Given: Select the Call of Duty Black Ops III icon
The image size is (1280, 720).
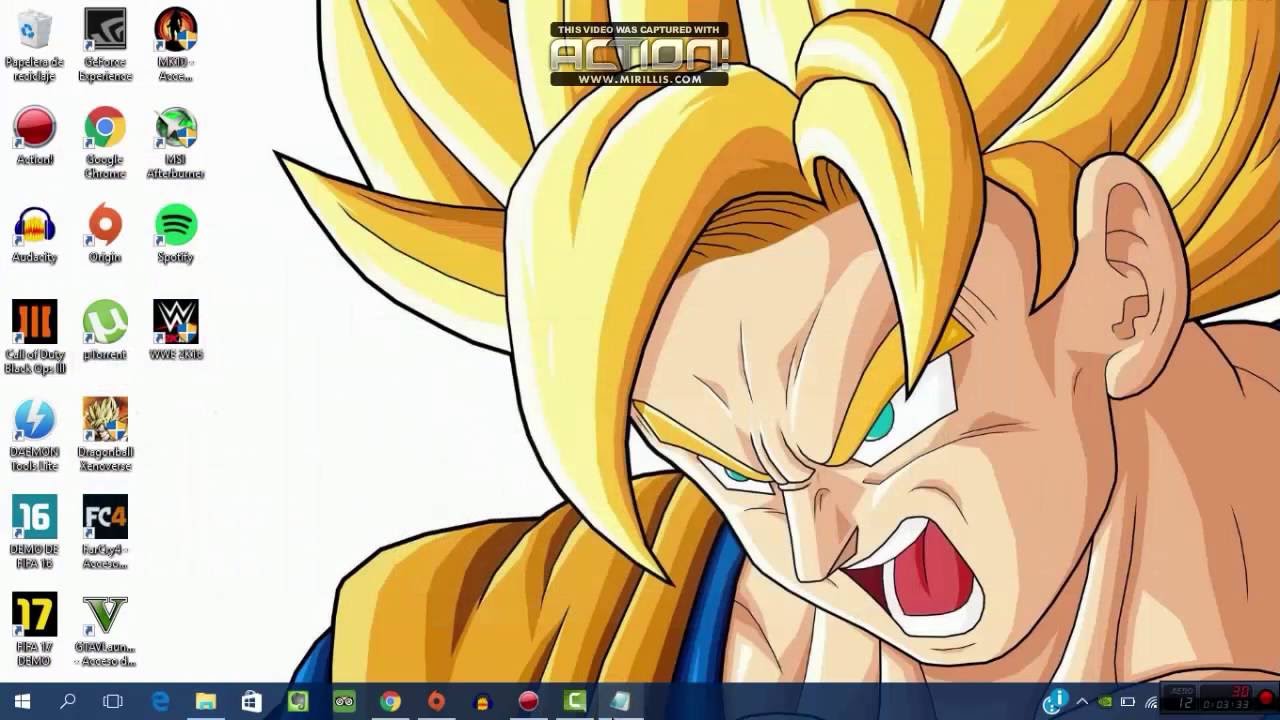Looking at the screenshot, I should tap(34, 338).
